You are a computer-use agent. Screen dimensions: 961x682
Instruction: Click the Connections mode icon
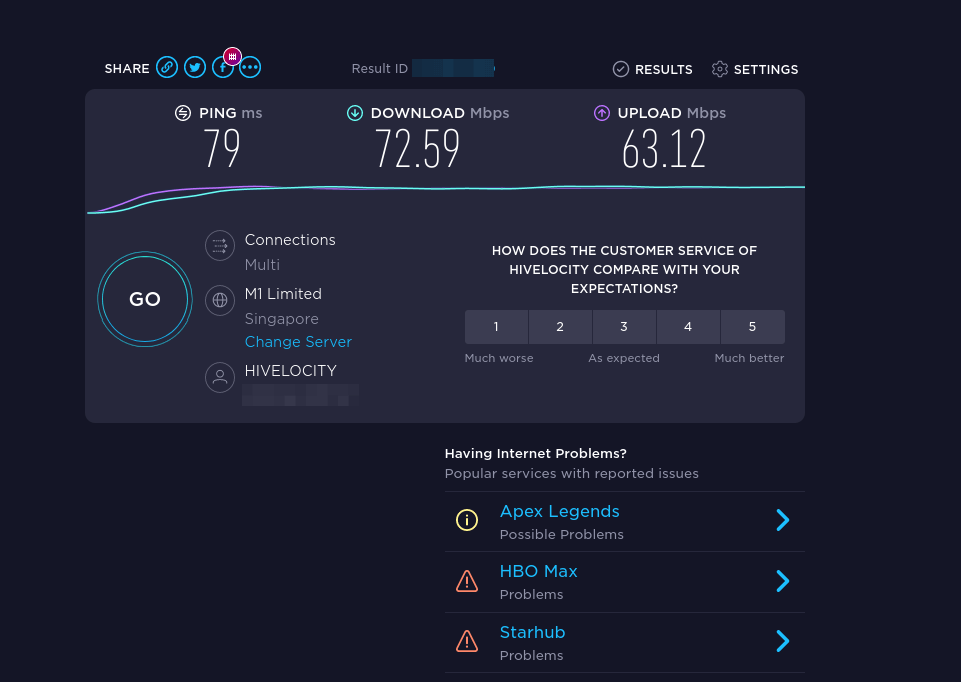[x=220, y=246]
